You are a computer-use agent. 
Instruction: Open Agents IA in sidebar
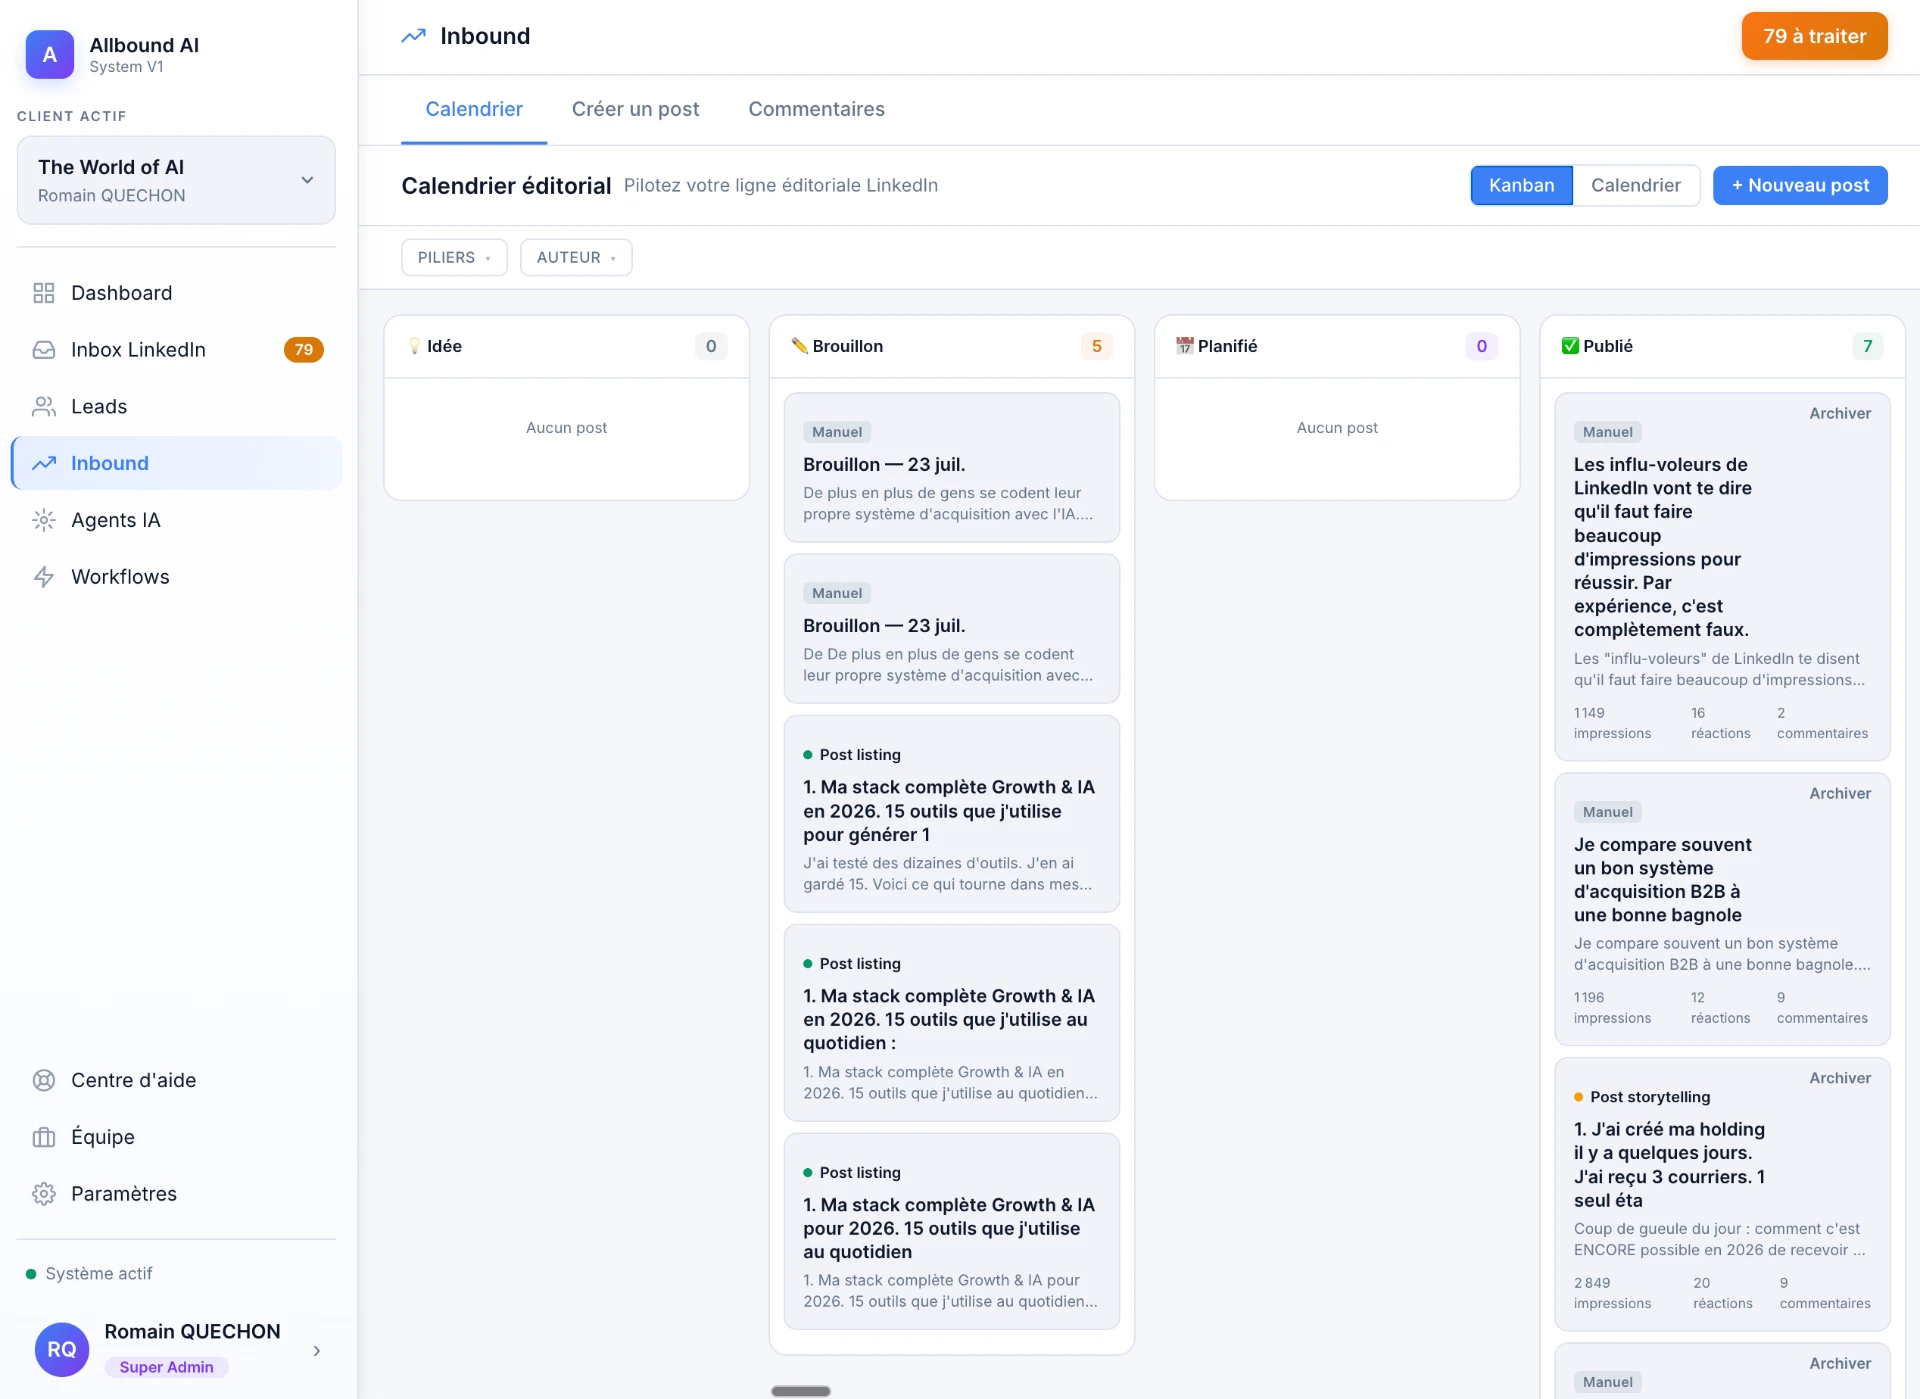click(176, 520)
